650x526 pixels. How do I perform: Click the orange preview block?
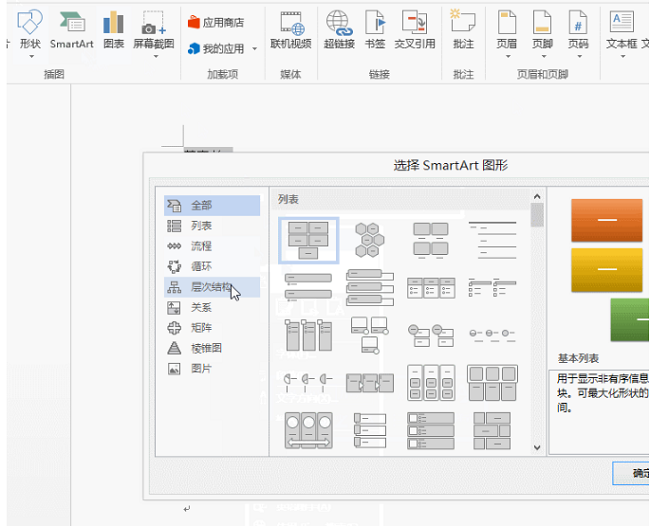tap(607, 220)
